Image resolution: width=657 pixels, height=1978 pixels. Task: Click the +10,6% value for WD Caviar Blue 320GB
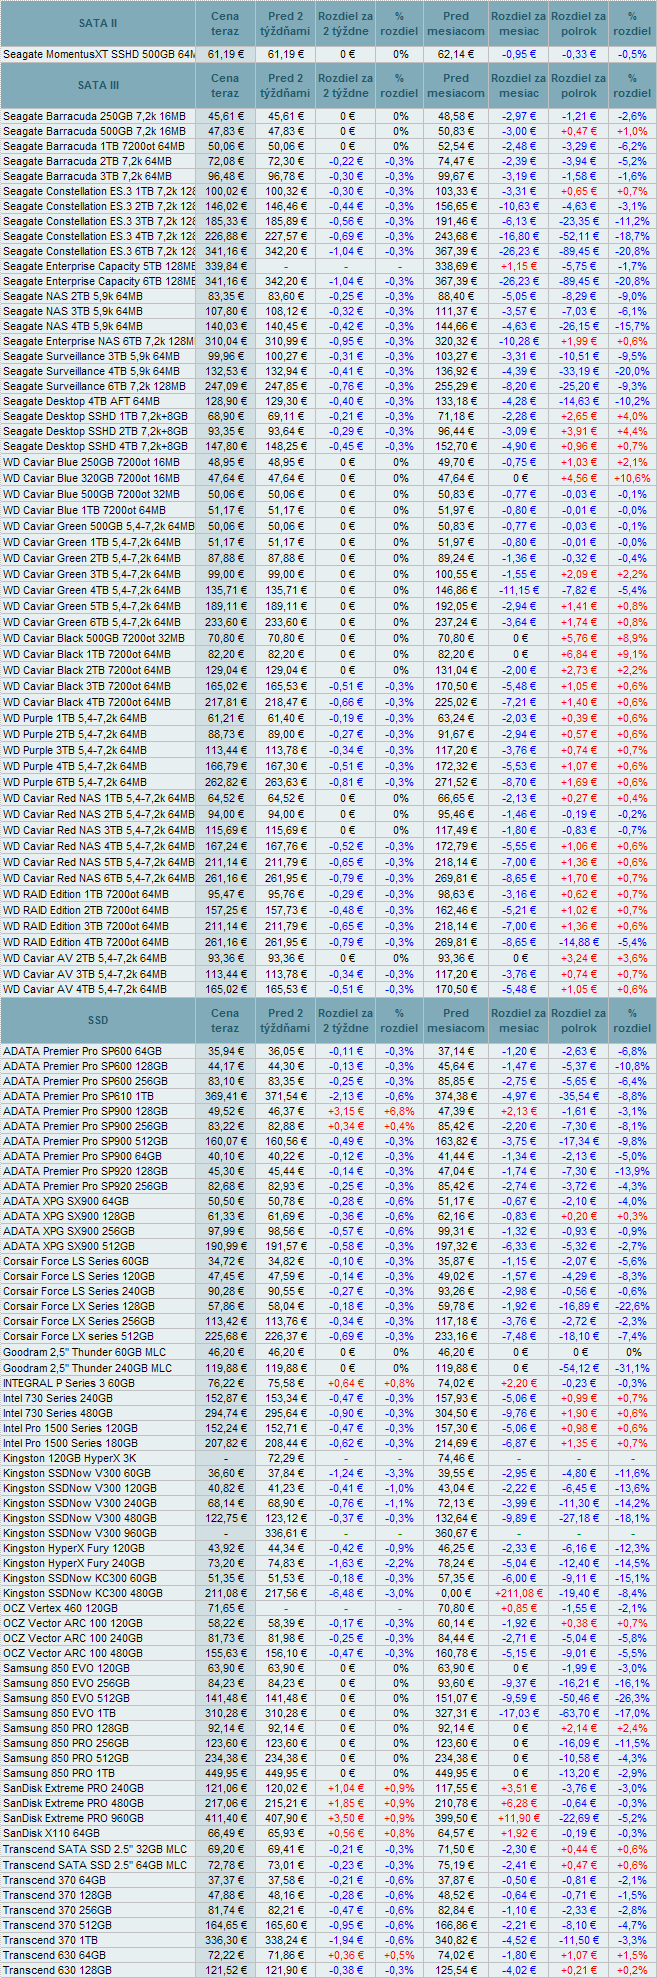[x=632, y=478]
